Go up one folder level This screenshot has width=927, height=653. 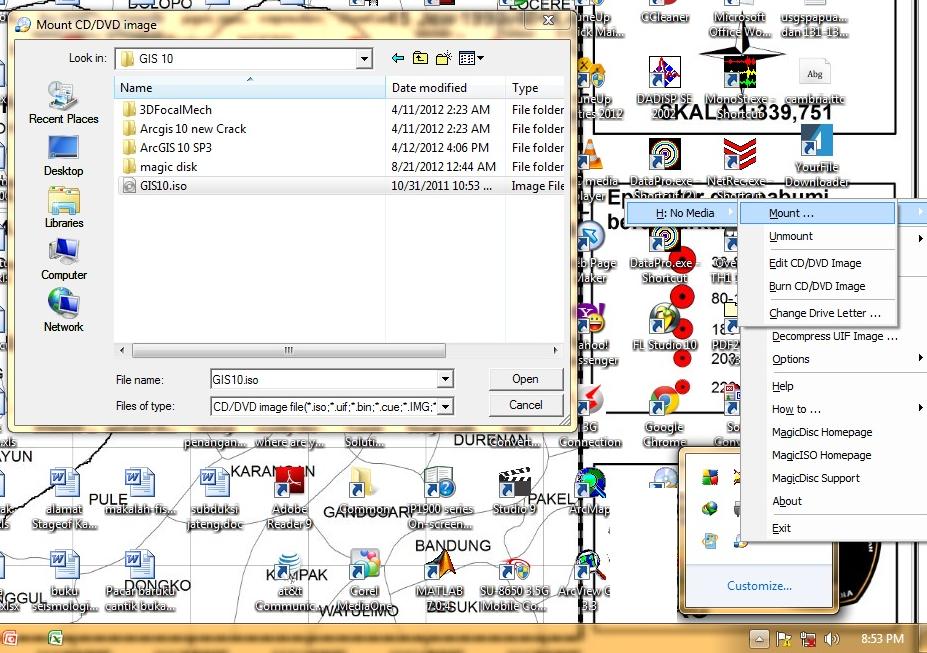(420, 58)
